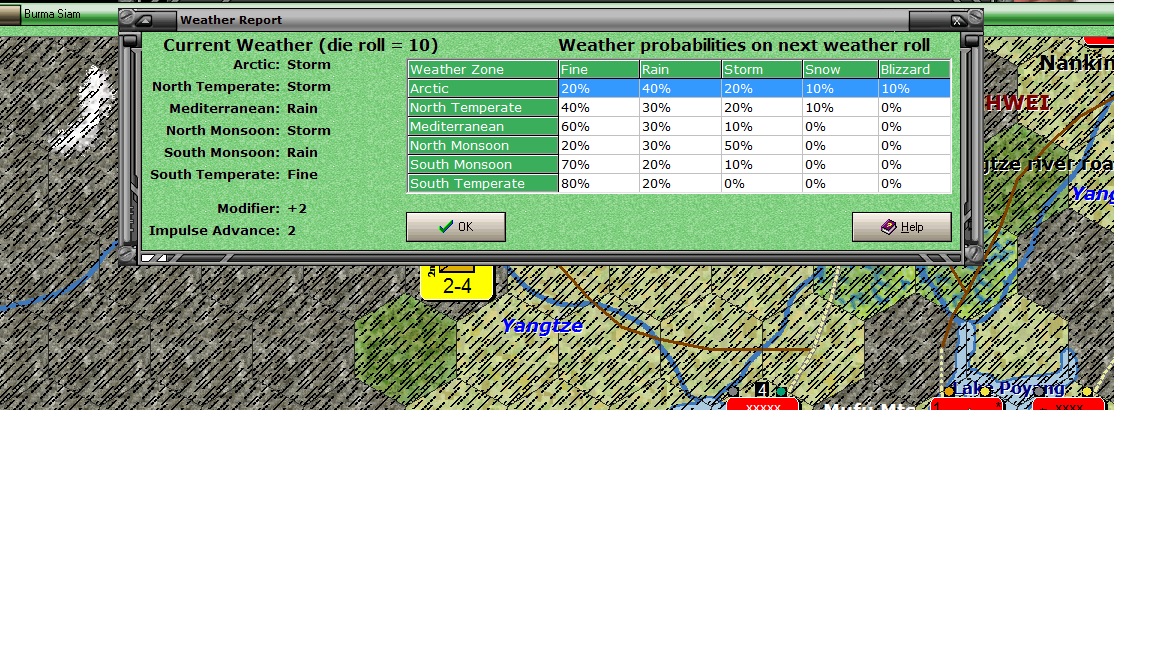Select the North Monsoon zone row

point(679,145)
